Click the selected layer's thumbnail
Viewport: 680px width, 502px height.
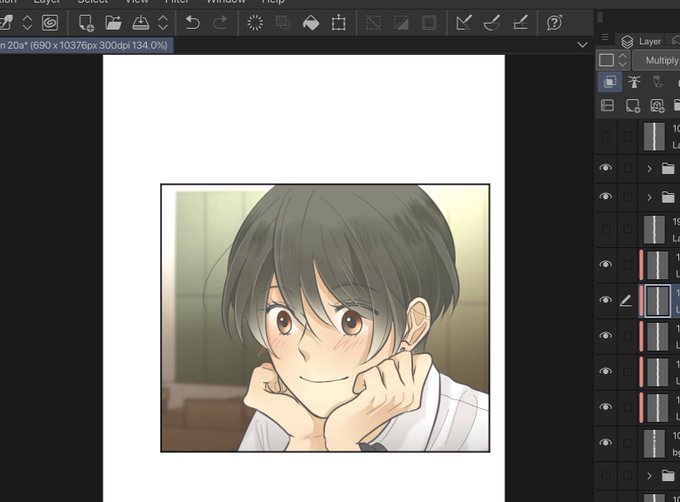[x=657, y=300]
